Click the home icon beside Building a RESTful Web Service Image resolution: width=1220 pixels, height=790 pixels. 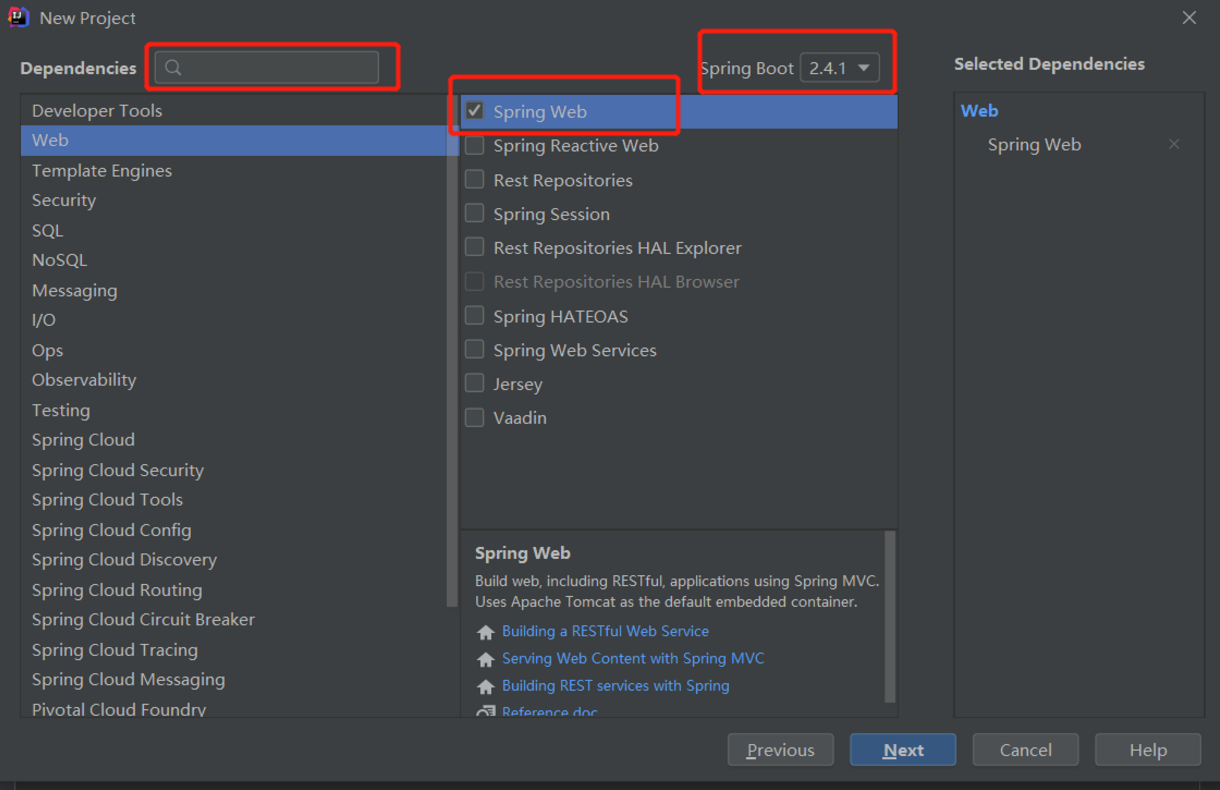tap(486, 632)
